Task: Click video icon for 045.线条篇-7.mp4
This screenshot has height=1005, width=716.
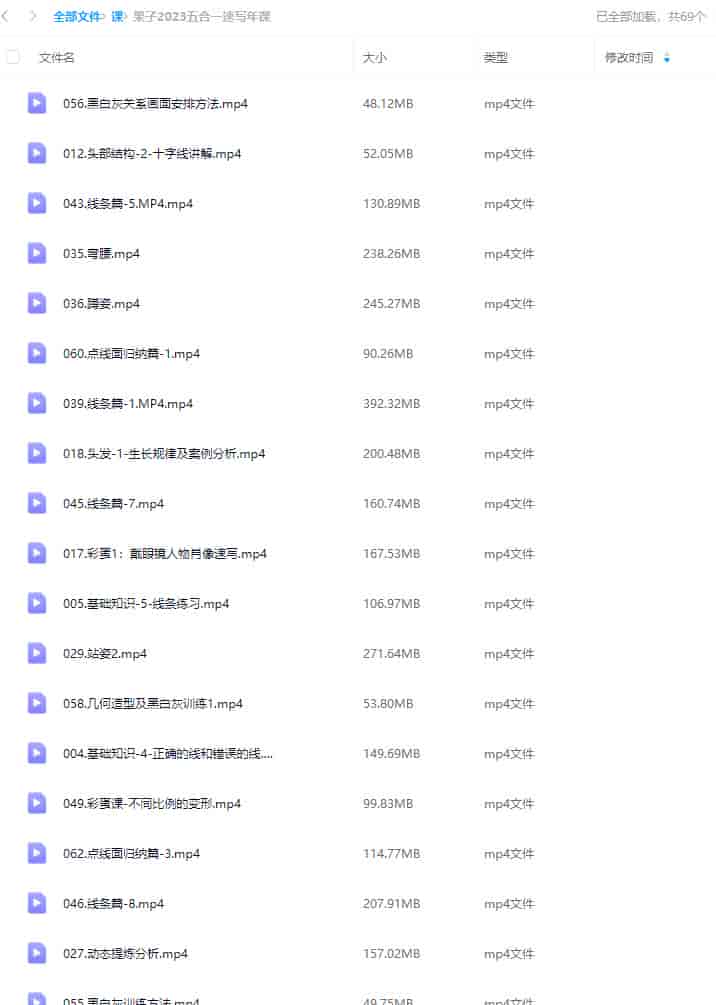Action: (37, 503)
